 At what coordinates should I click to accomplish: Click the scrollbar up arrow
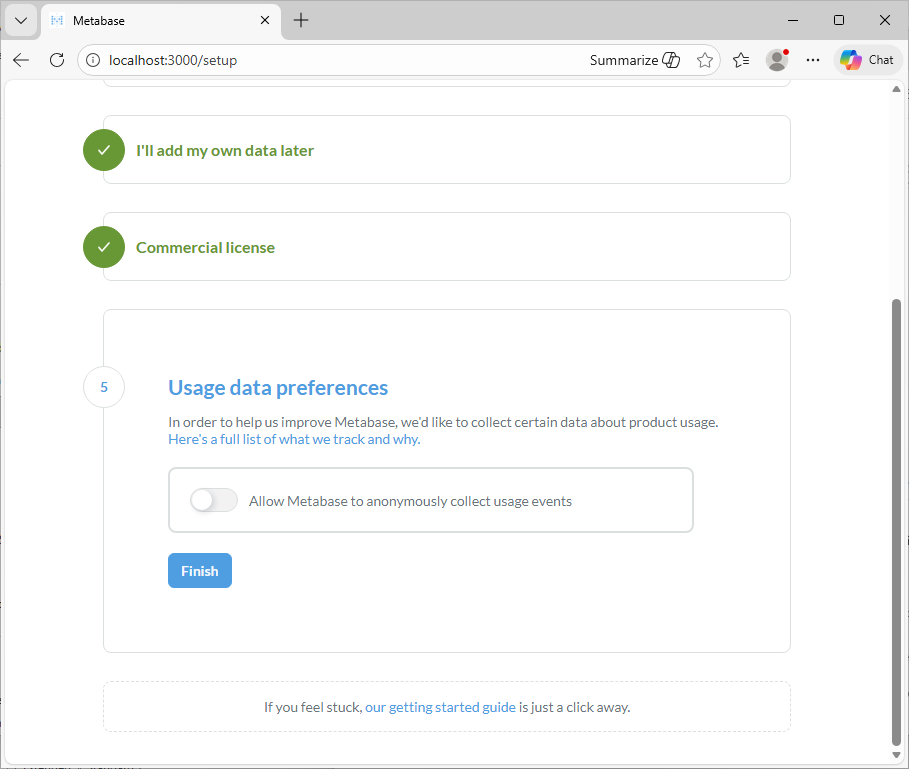896,89
